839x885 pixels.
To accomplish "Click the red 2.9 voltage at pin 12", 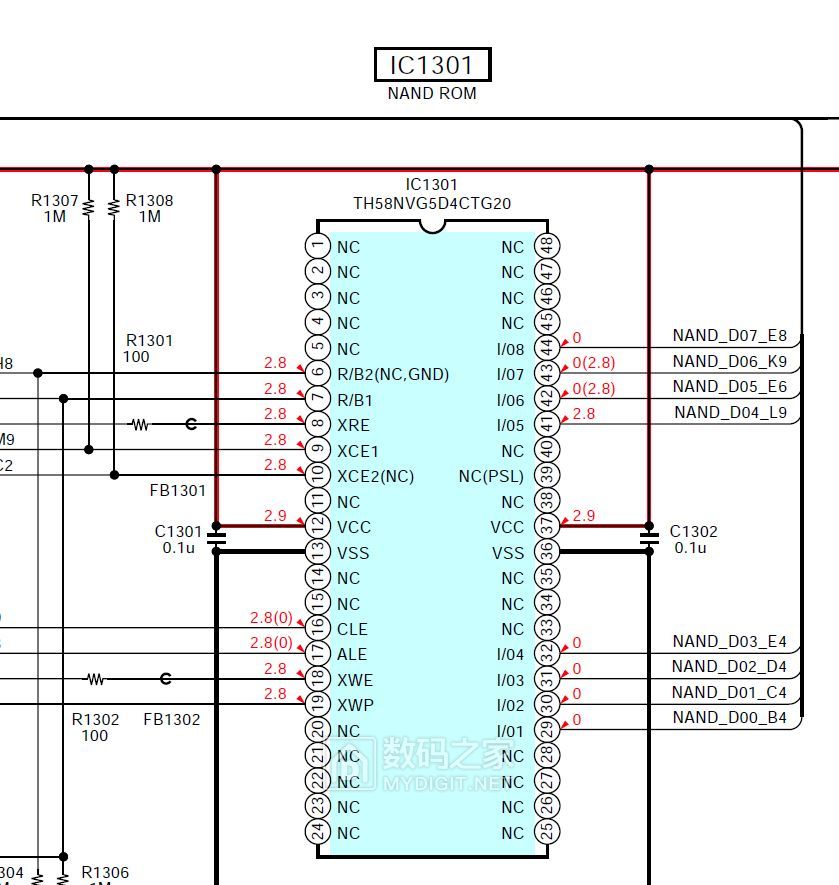I will tap(275, 516).
